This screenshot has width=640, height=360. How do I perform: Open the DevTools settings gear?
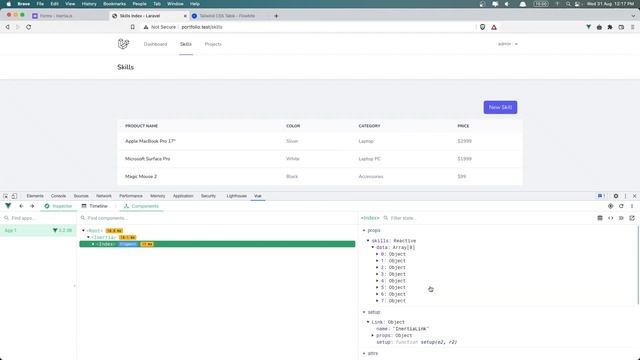[x=616, y=196]
